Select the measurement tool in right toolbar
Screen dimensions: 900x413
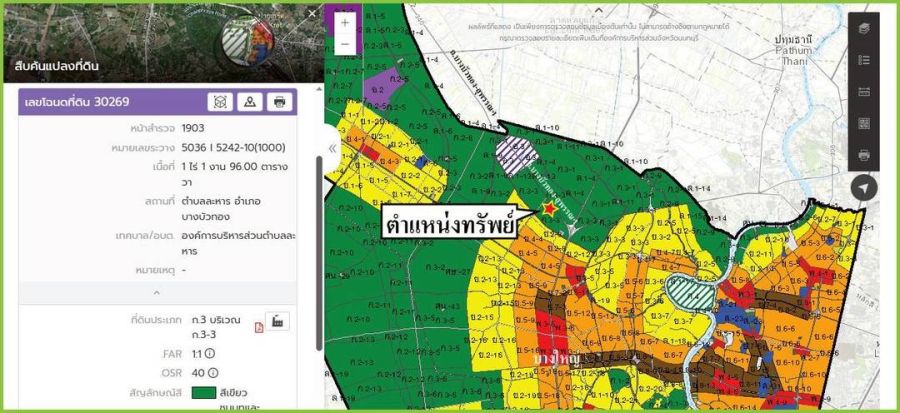pyautogui.click(x=864, y=92)
